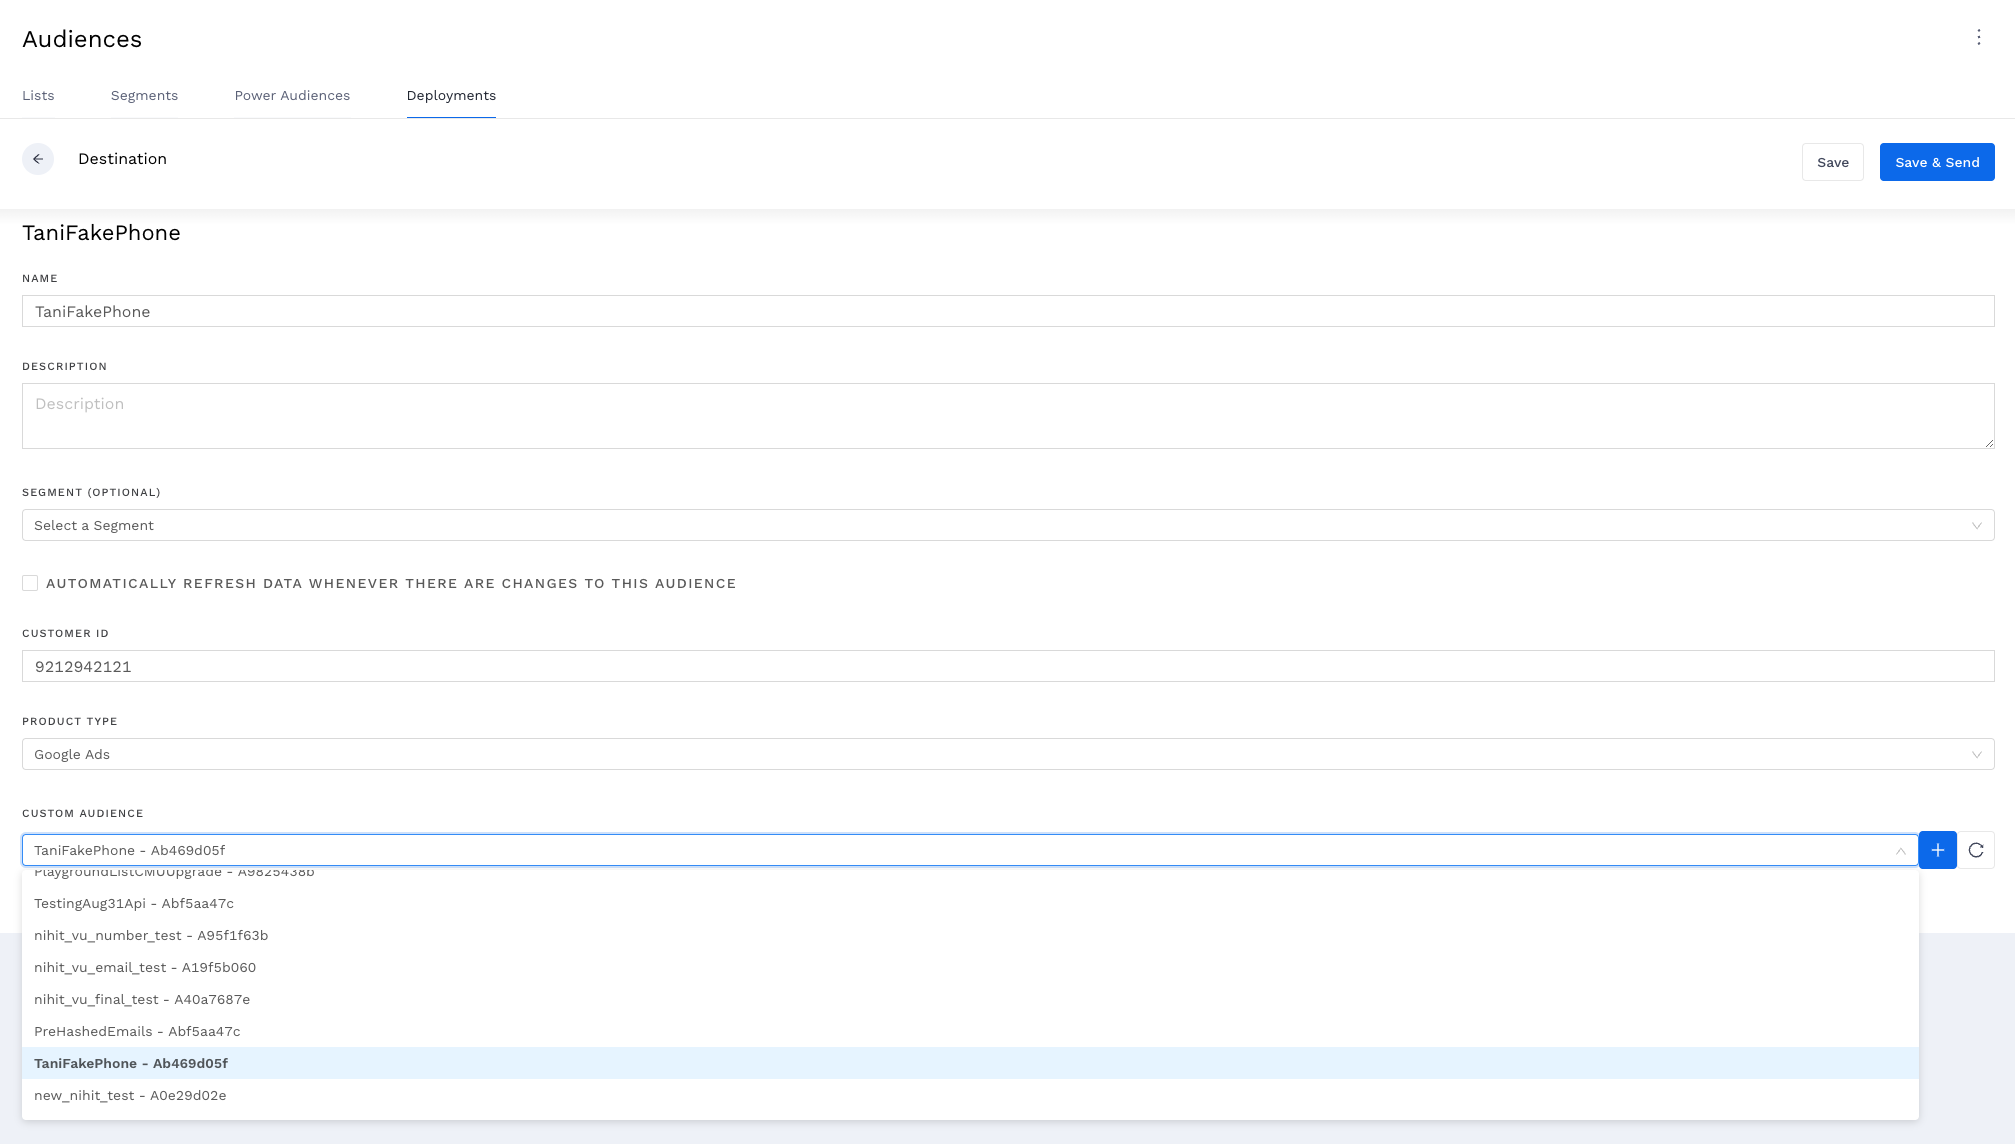Collapse the Custom Audience dropdown via its chevron
Viewport: 2015px width, 1144px height.
pos(1902,850)
